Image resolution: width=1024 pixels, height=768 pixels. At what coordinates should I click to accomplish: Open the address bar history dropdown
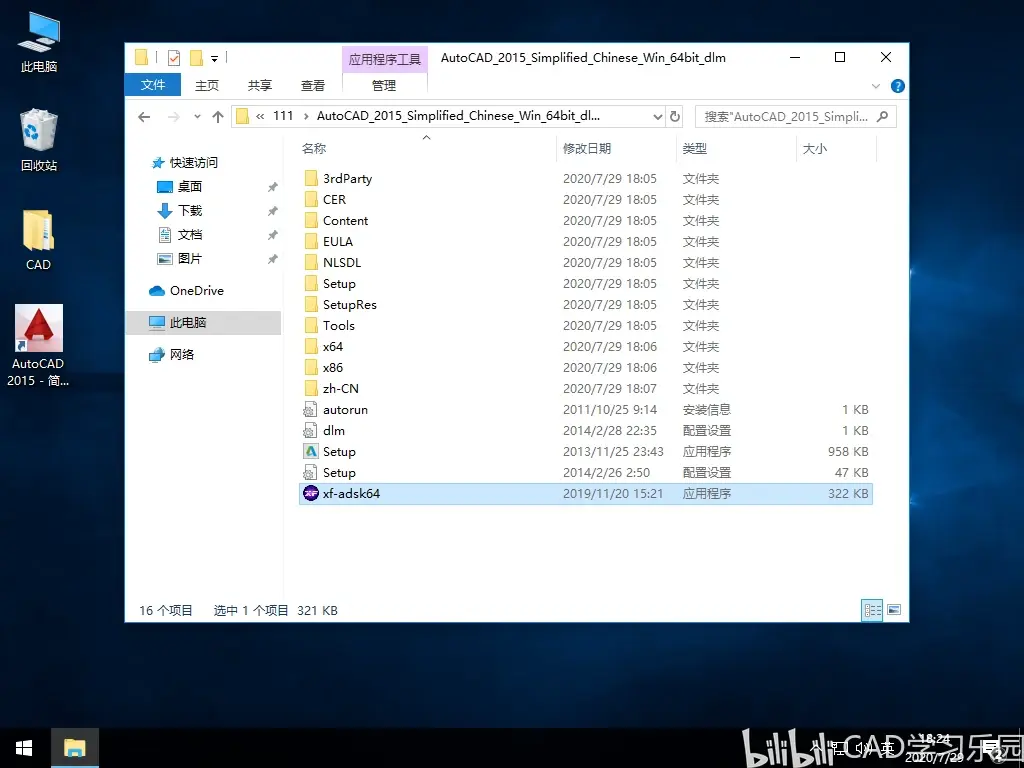658,117
